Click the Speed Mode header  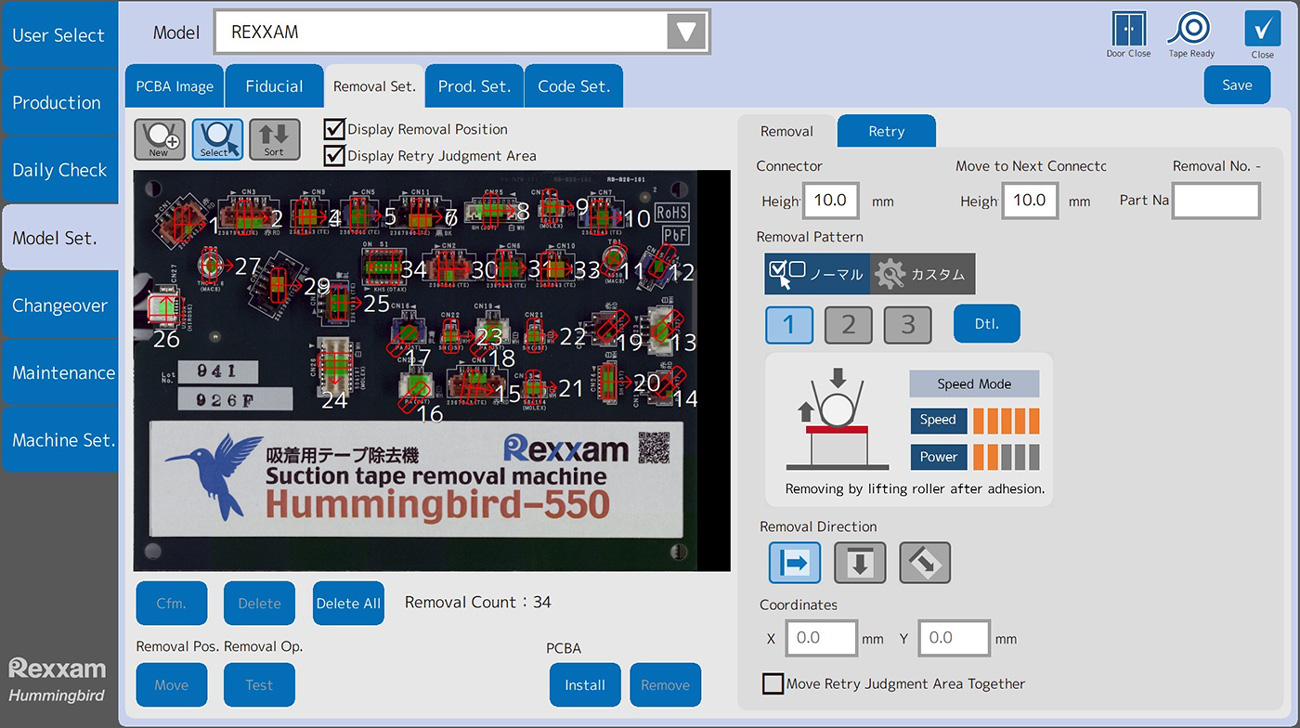[974, 384]
